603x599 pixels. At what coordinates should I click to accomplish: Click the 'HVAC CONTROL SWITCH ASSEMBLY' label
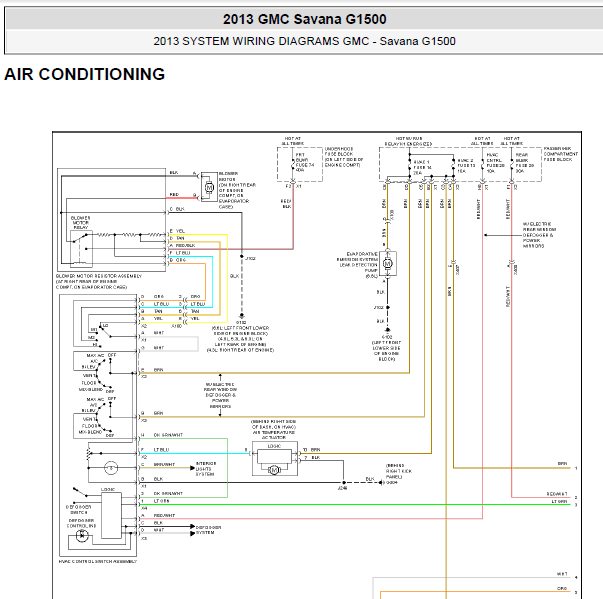pyautogui.click(x=98, y=561)
